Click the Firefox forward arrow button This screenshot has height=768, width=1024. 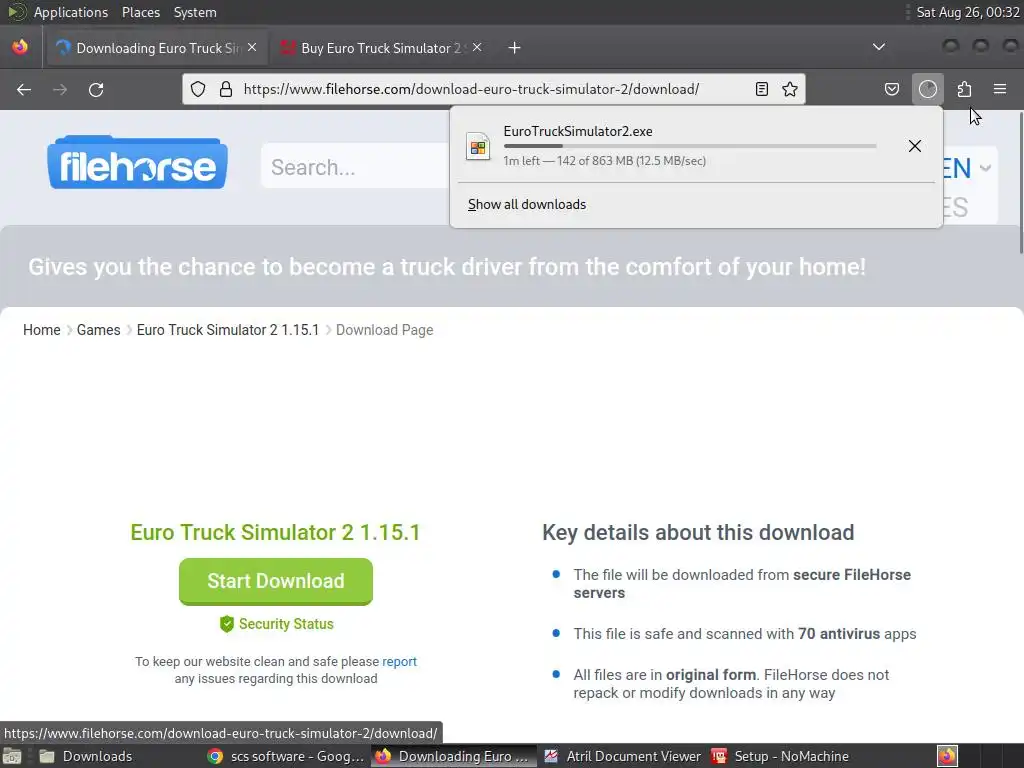coord(60,89)
